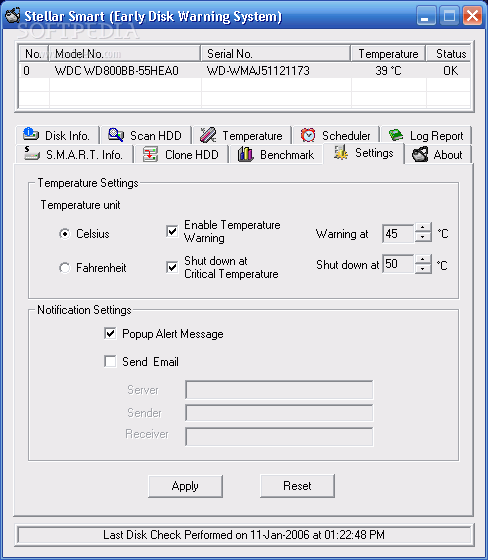This screenshot has width=488, height=560.
Task: Click the Benchmark bar chart icon
Action: pyautogui.click(x=245, y=154)
